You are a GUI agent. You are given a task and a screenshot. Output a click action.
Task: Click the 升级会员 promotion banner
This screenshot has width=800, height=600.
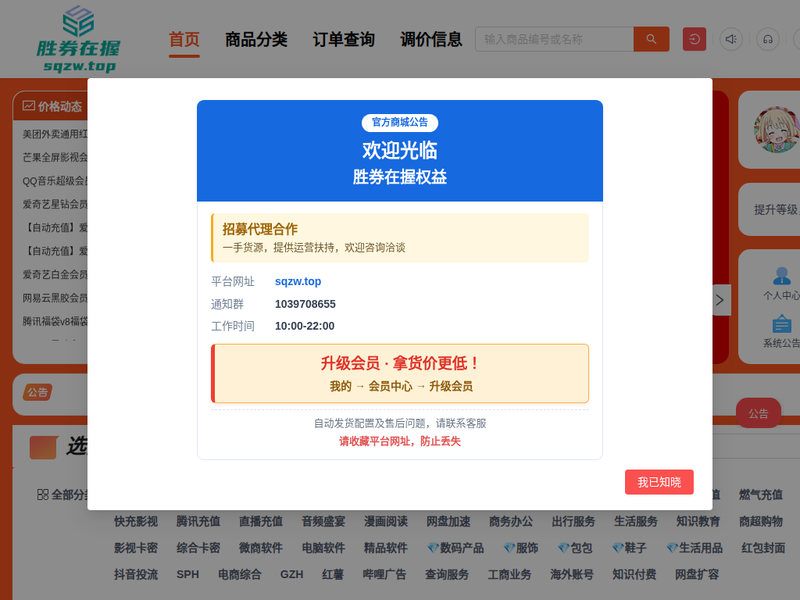[400, 373]
